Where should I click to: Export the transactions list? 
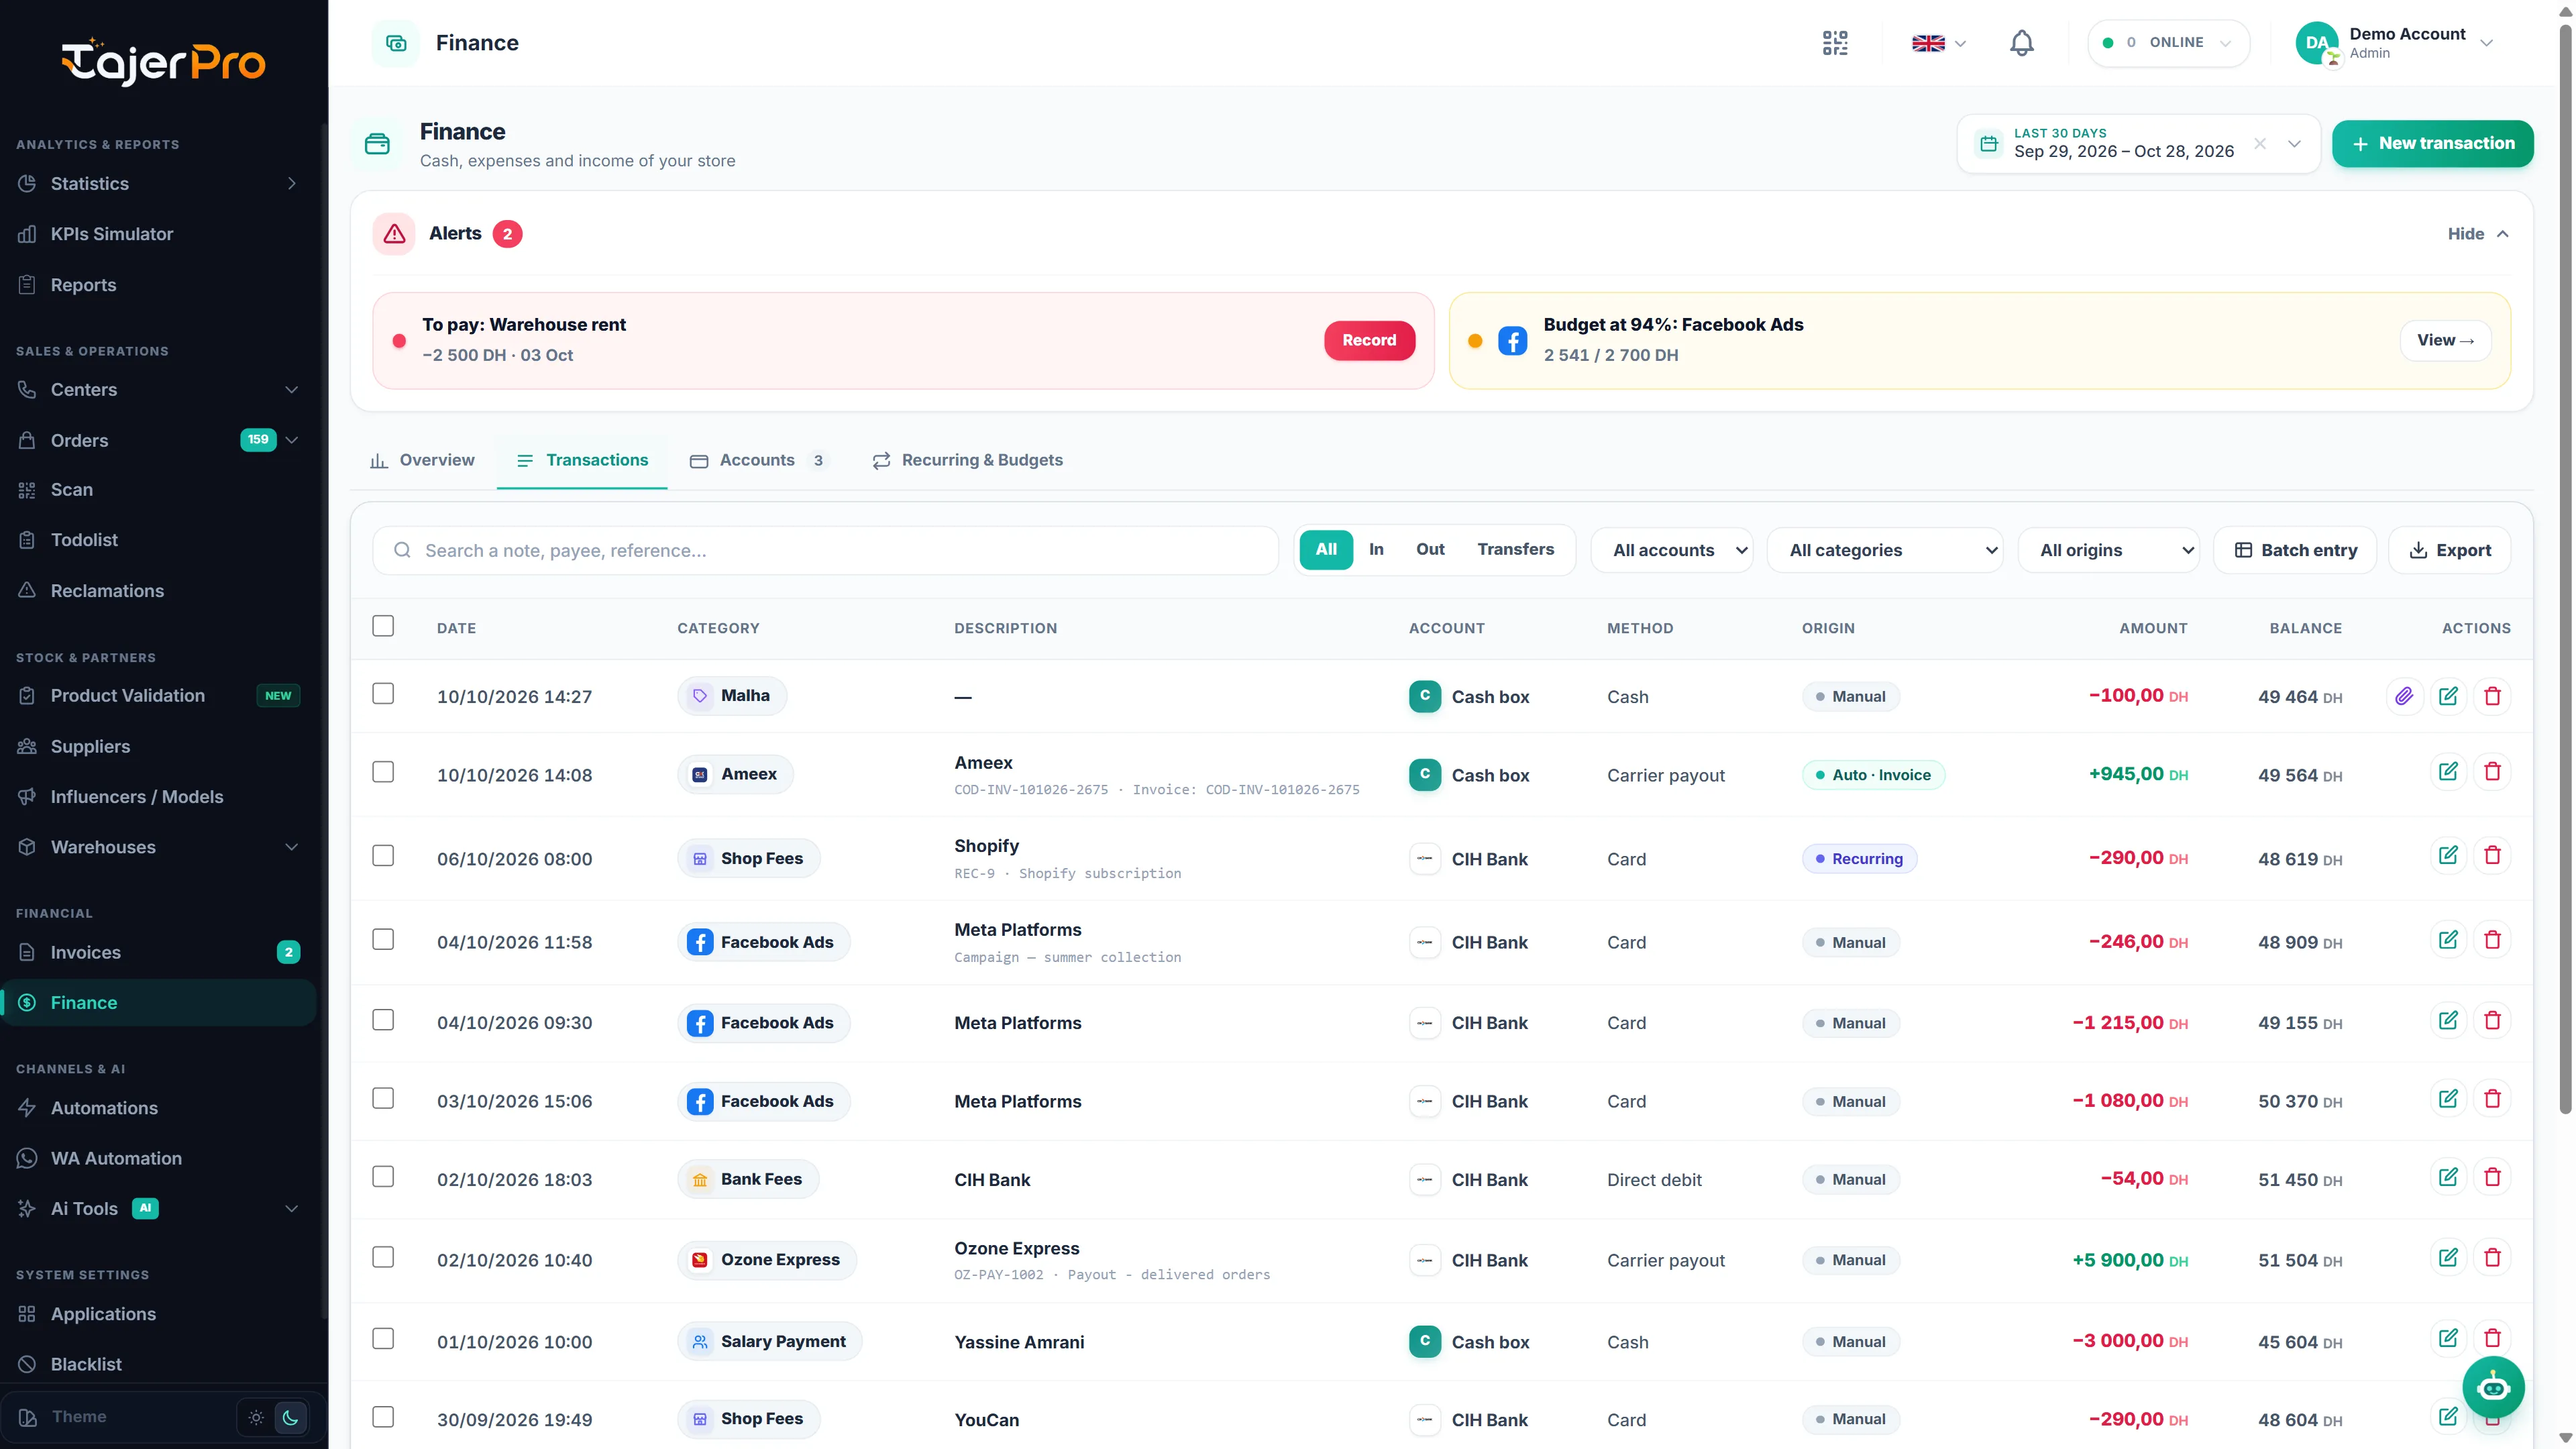click(x=2449, y=550)
